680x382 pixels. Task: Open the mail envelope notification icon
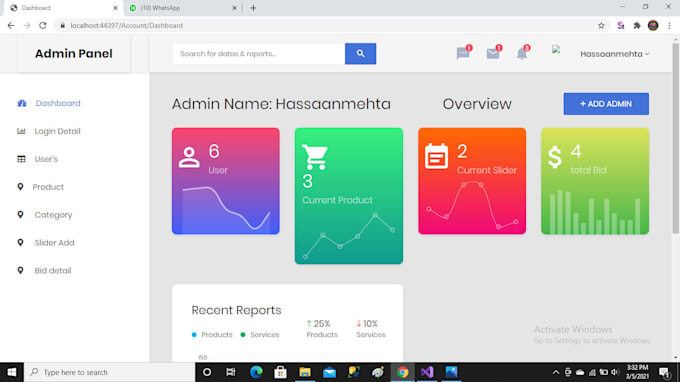click(493, 53)
